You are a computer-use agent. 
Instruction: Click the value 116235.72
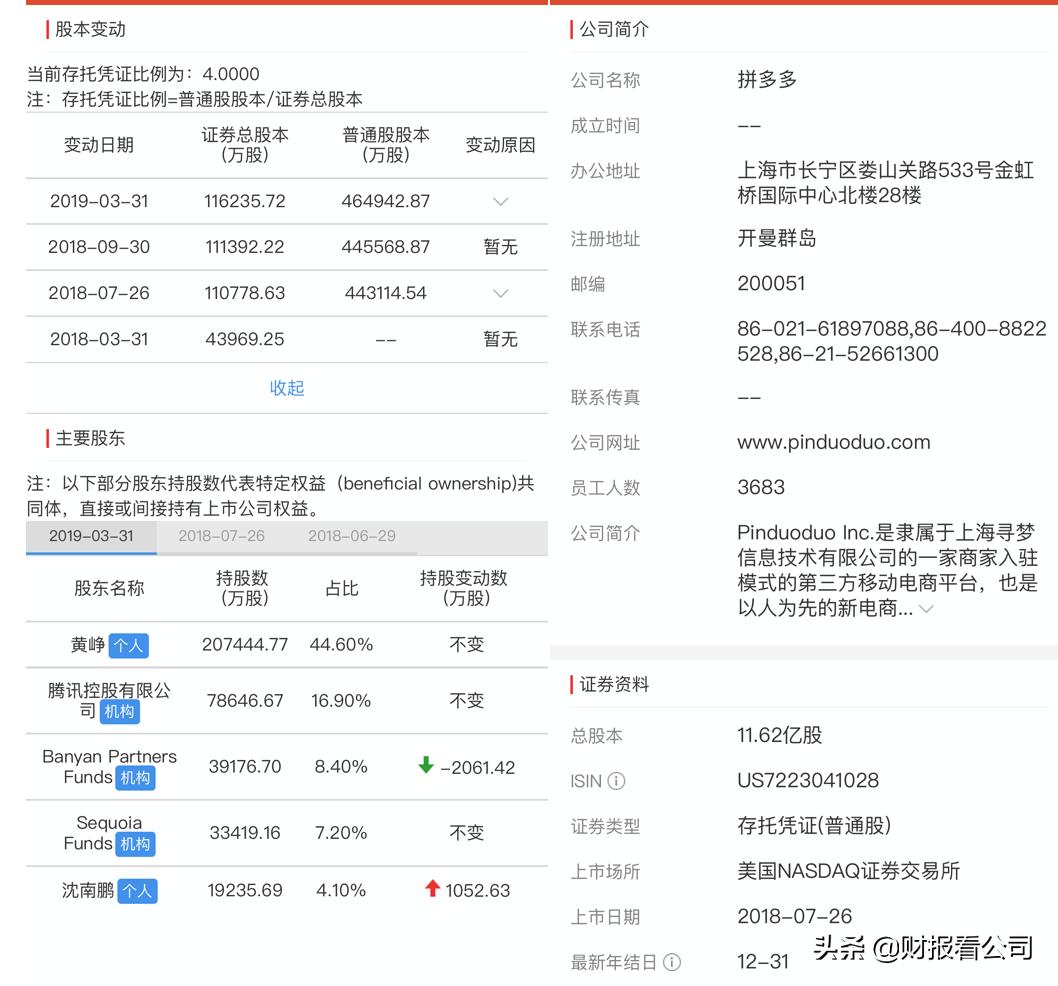(244, 201)
